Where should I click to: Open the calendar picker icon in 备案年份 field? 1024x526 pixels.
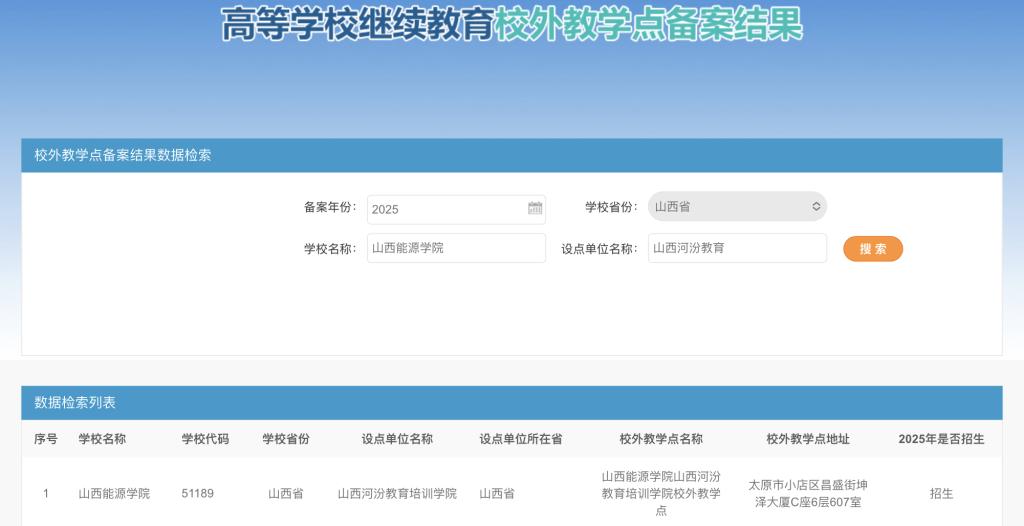point(535,208)
